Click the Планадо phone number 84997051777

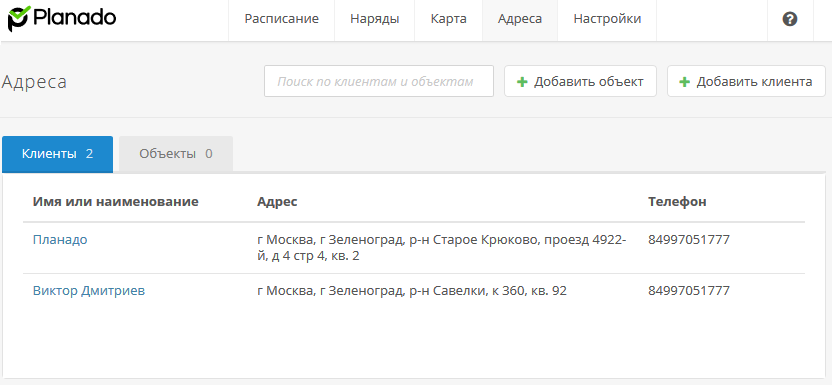[x=689, y=240]
